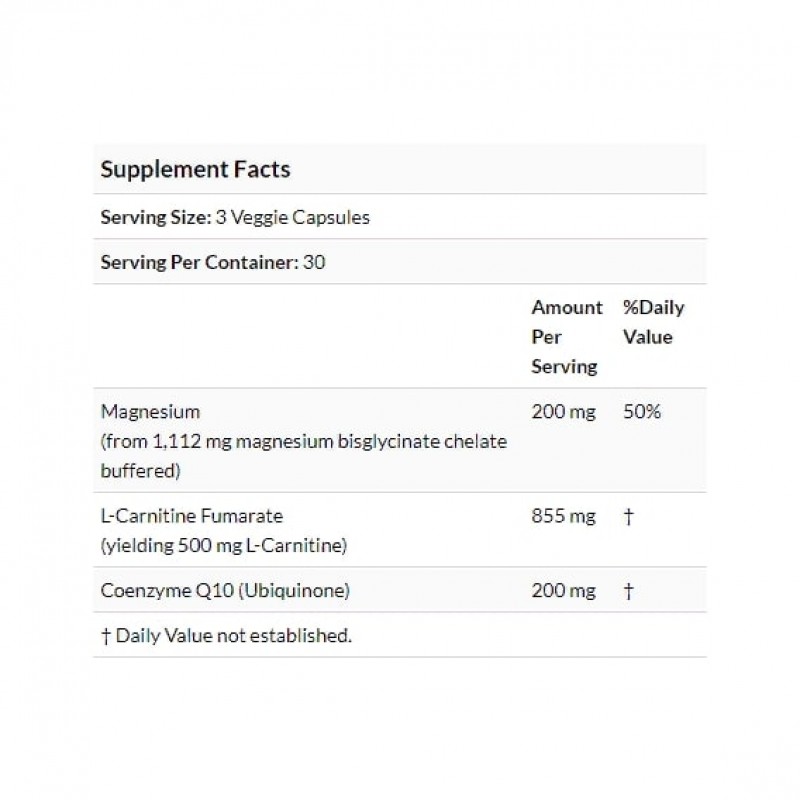This screenshot has width=800, height=800.
Task: Select the magnesium bisglycinate chelate source note
Action: click(x=303, y=455)
